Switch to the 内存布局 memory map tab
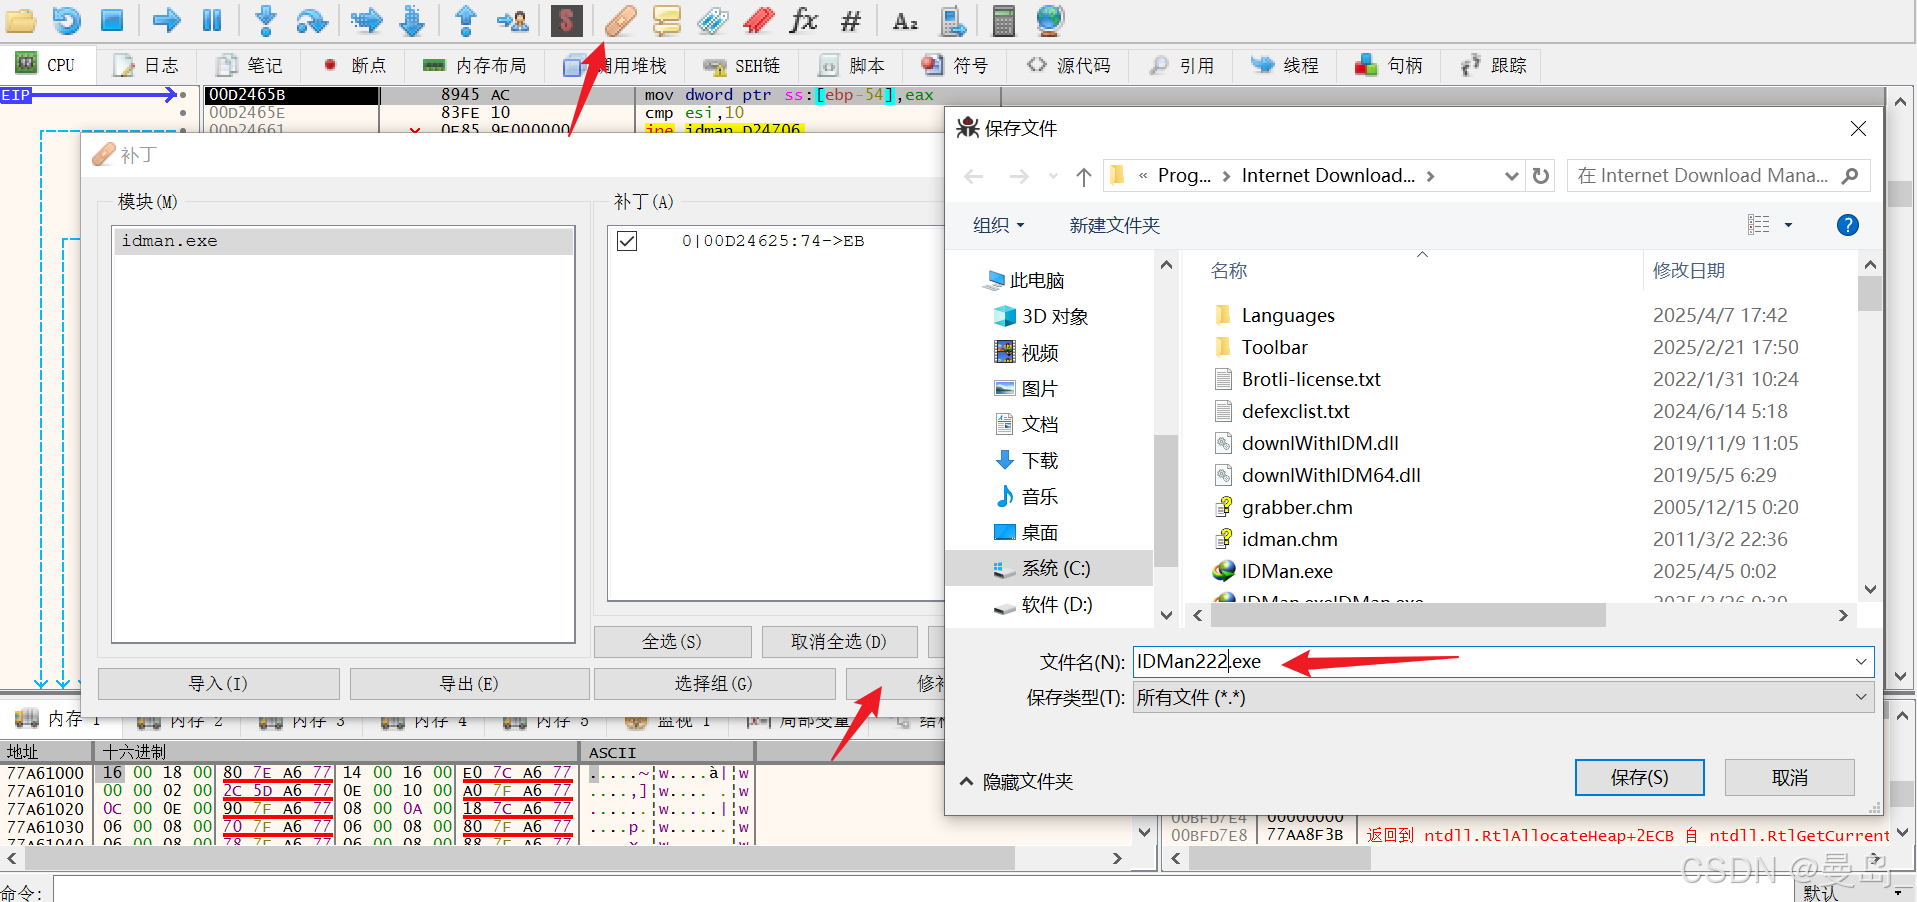Screen dimensions: 1917x902 click(475, 65)
